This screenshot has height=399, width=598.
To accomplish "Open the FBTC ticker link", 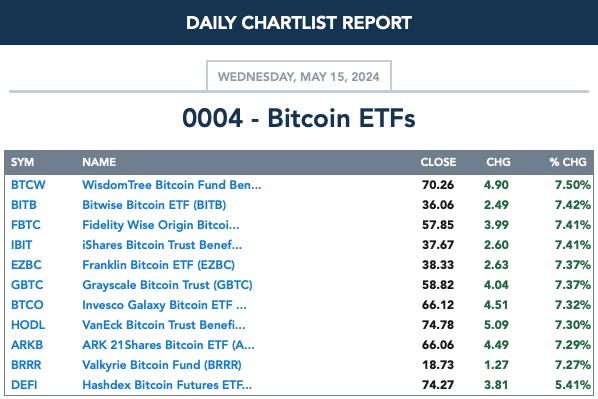I will (26, 225).
